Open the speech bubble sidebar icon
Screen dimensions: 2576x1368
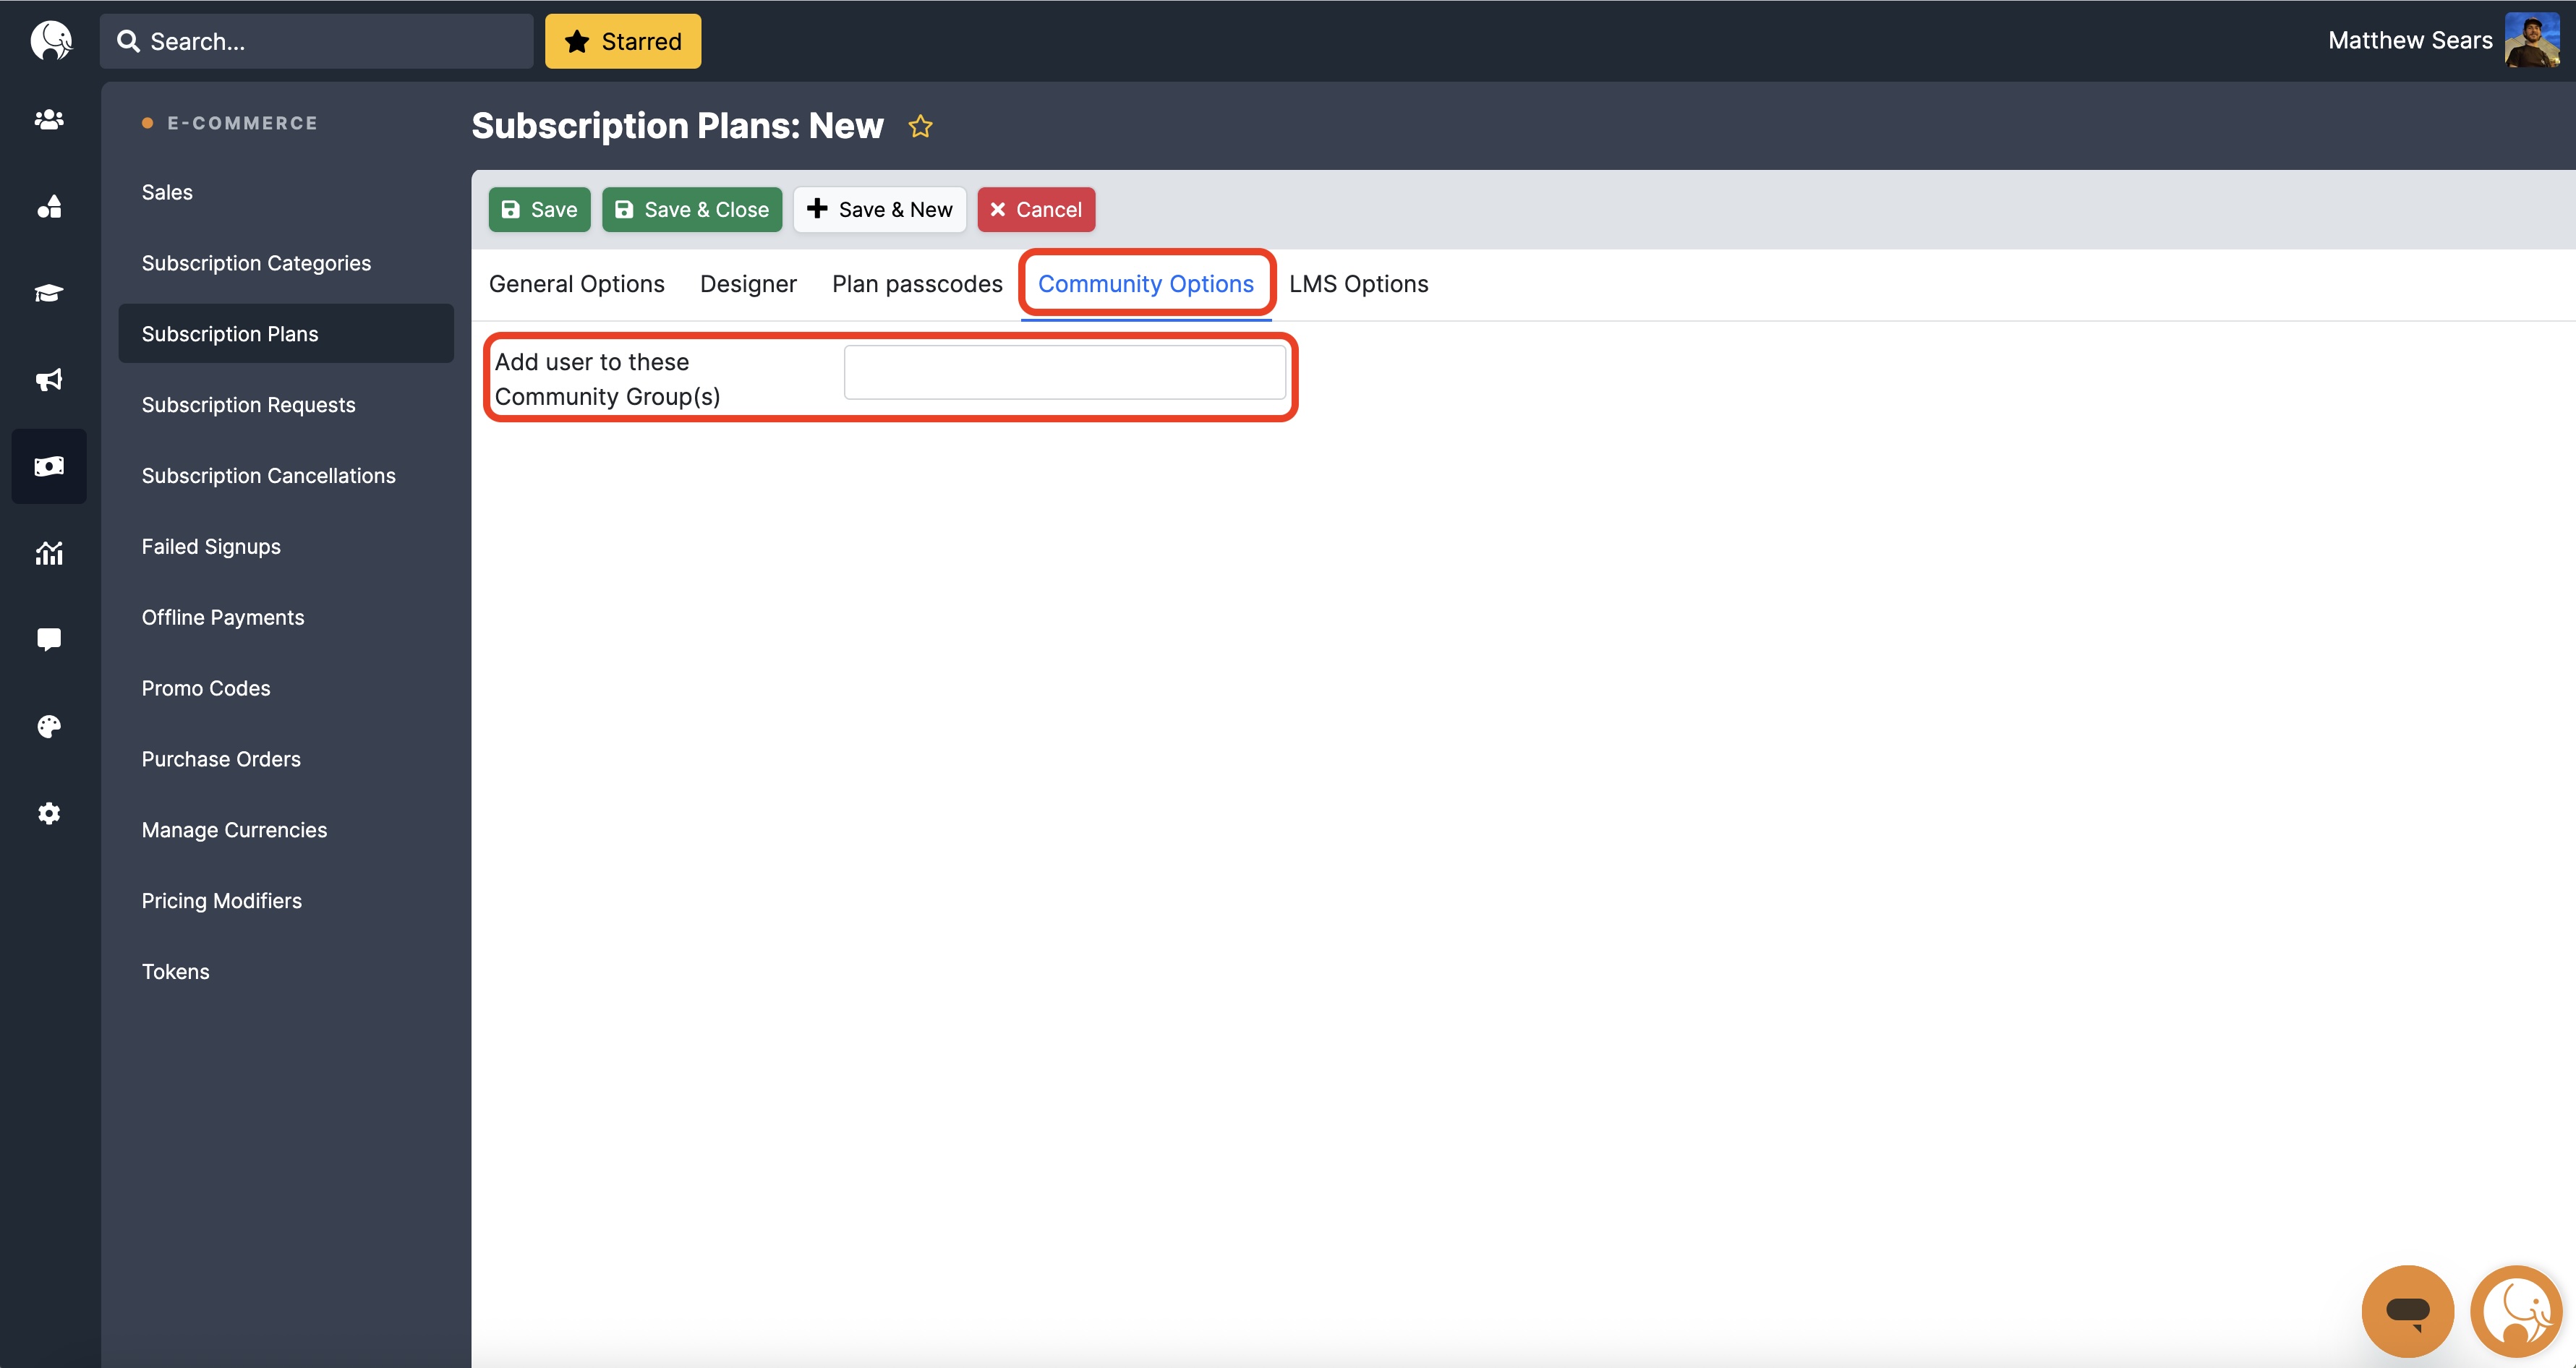click(x=49, y=640)
